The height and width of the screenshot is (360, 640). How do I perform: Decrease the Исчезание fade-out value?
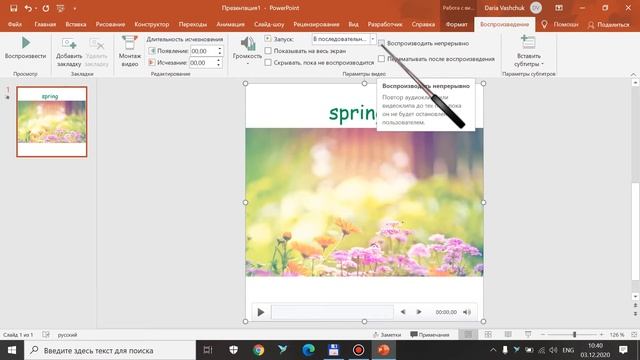219,65
